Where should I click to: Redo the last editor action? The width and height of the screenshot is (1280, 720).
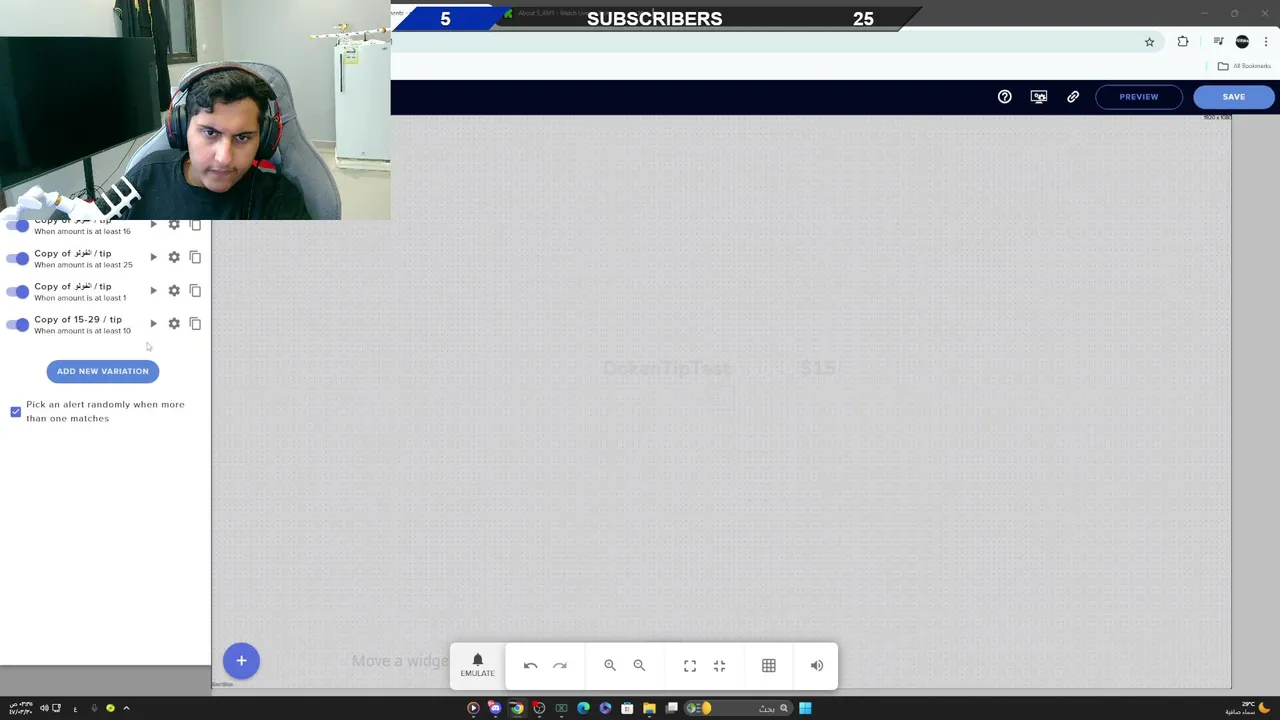tap(560, 665)
